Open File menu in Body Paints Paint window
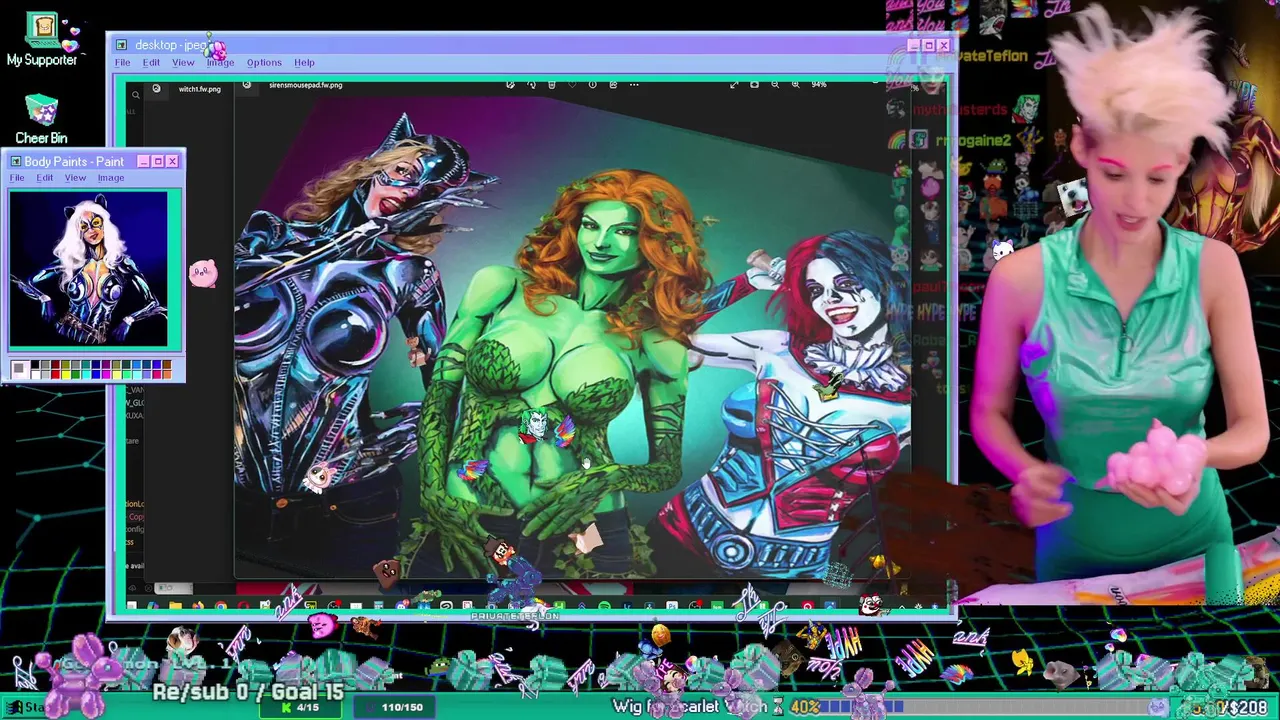The image size is (1280, 720). click(17, 178)
